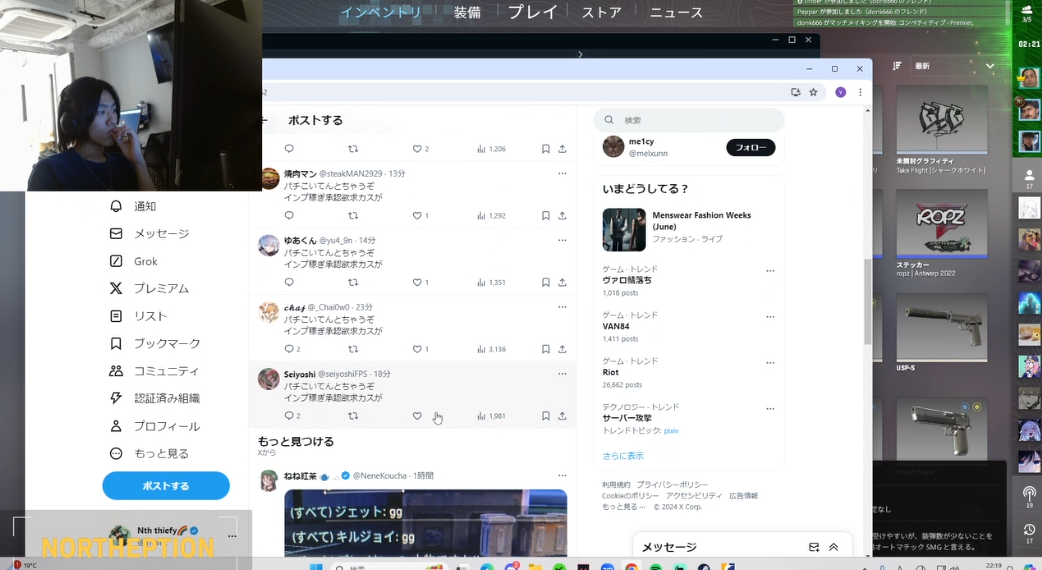This screenshot has height=570, width=1042.
Task: Expand the メッセージ drawer with double chevron
Action: pyautogui.click(x=833, y=547)
